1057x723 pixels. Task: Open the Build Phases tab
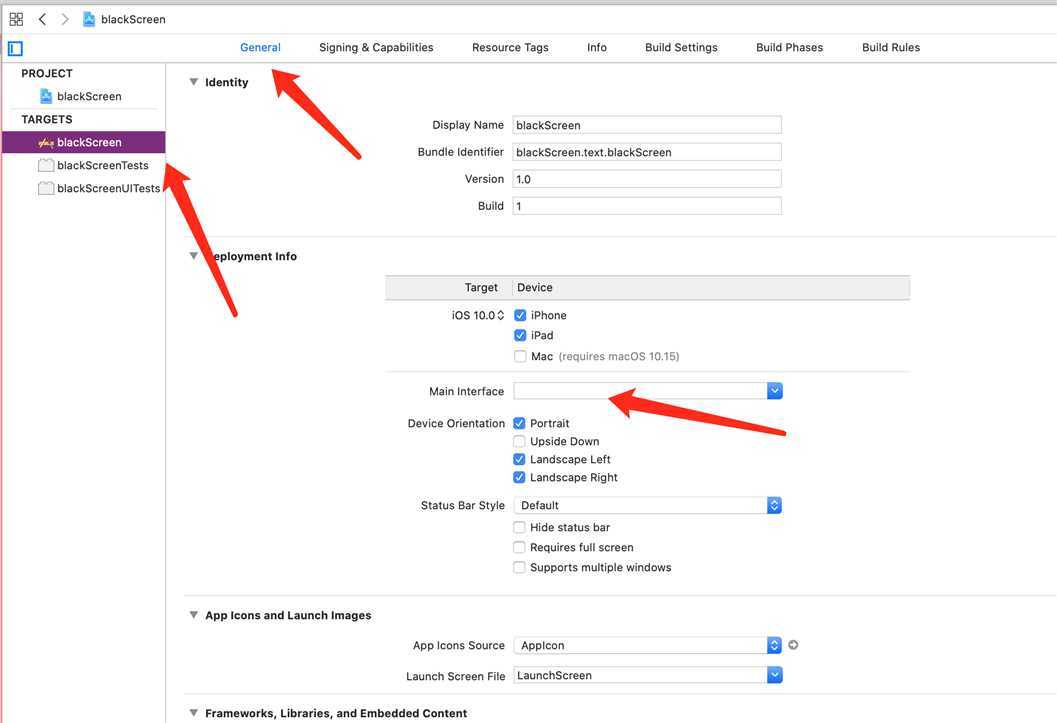pos(789,47)
